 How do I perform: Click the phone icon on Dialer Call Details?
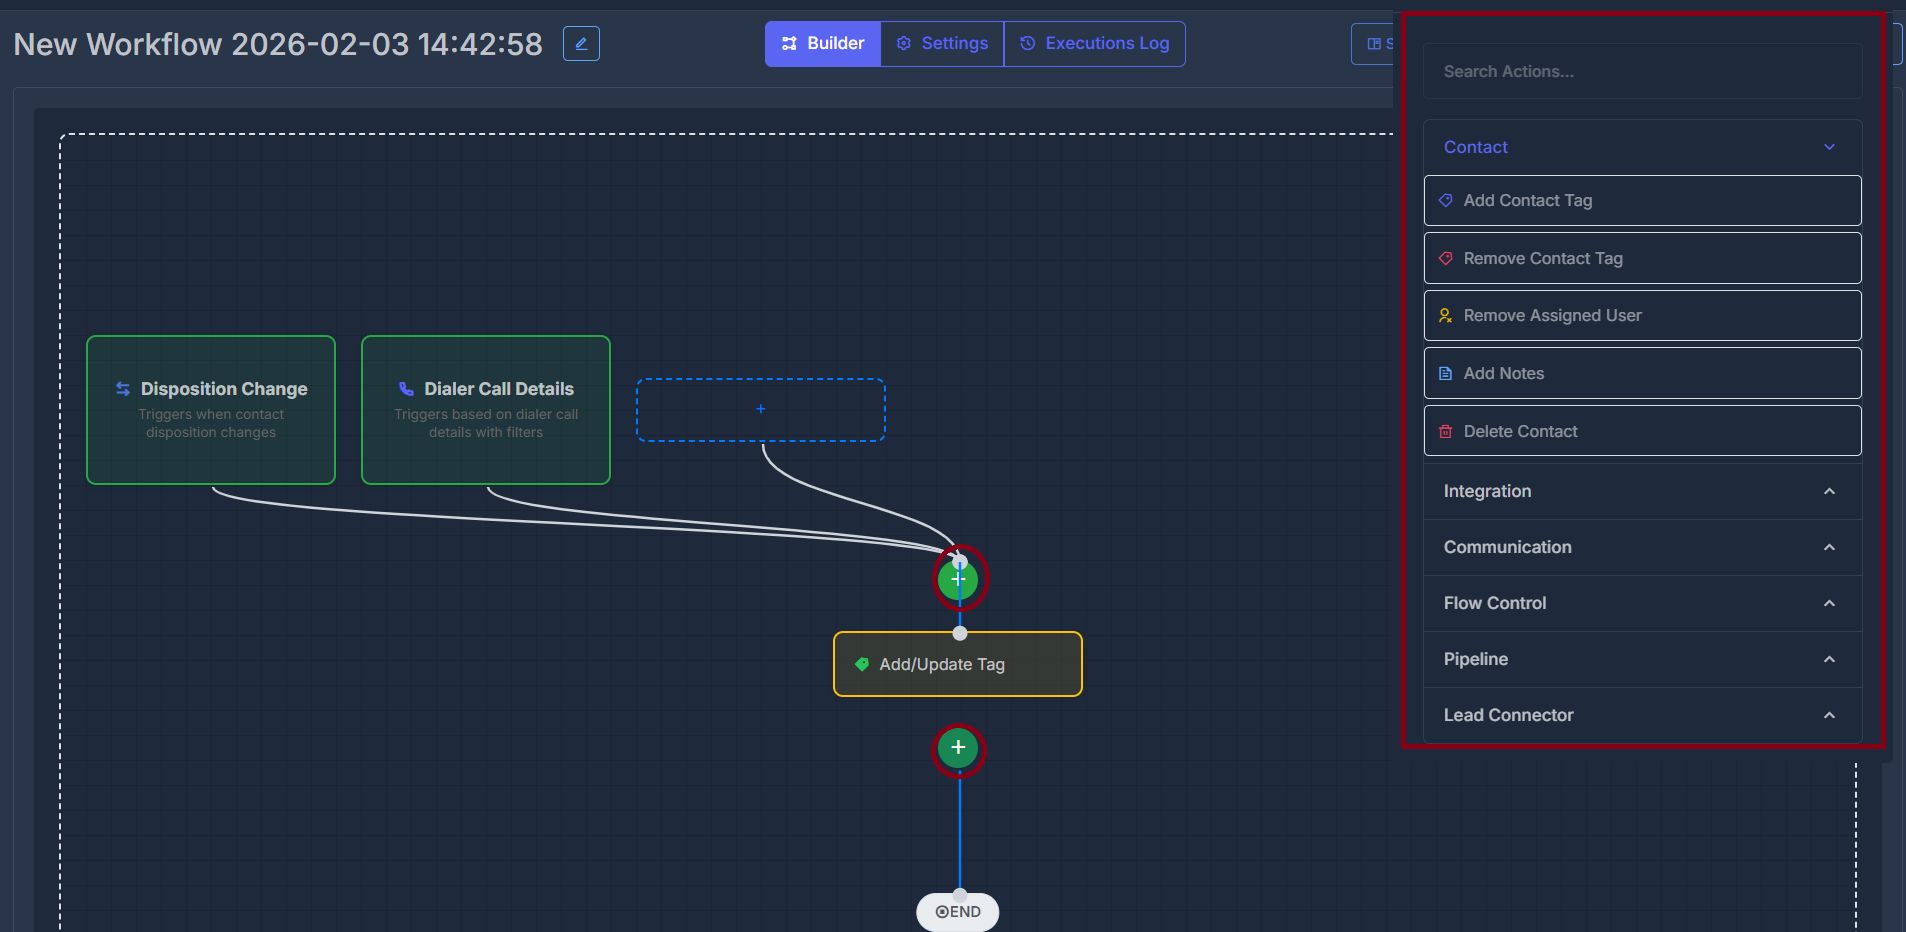(405, 388)
